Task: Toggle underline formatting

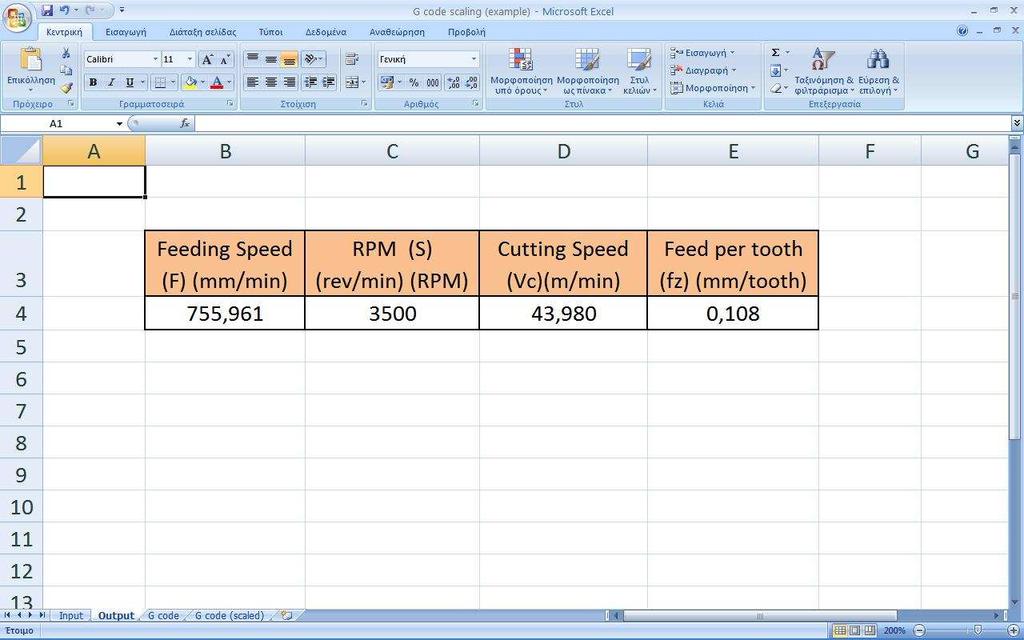Action: point(129,82)
